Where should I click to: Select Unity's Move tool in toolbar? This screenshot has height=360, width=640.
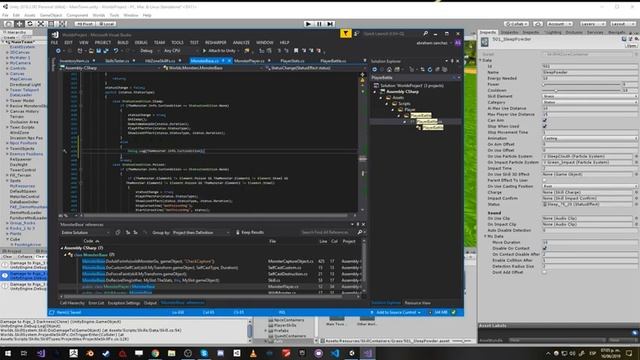tap(19, 24)
